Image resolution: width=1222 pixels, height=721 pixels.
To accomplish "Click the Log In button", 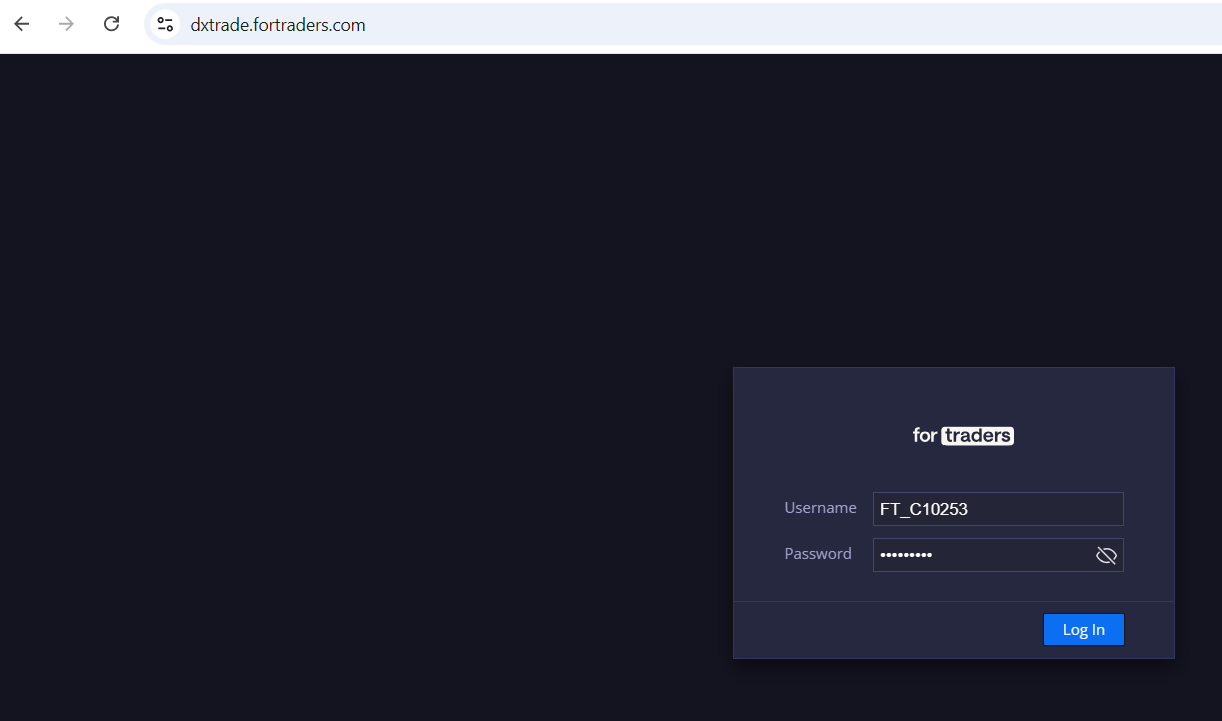I will 1084,629.
